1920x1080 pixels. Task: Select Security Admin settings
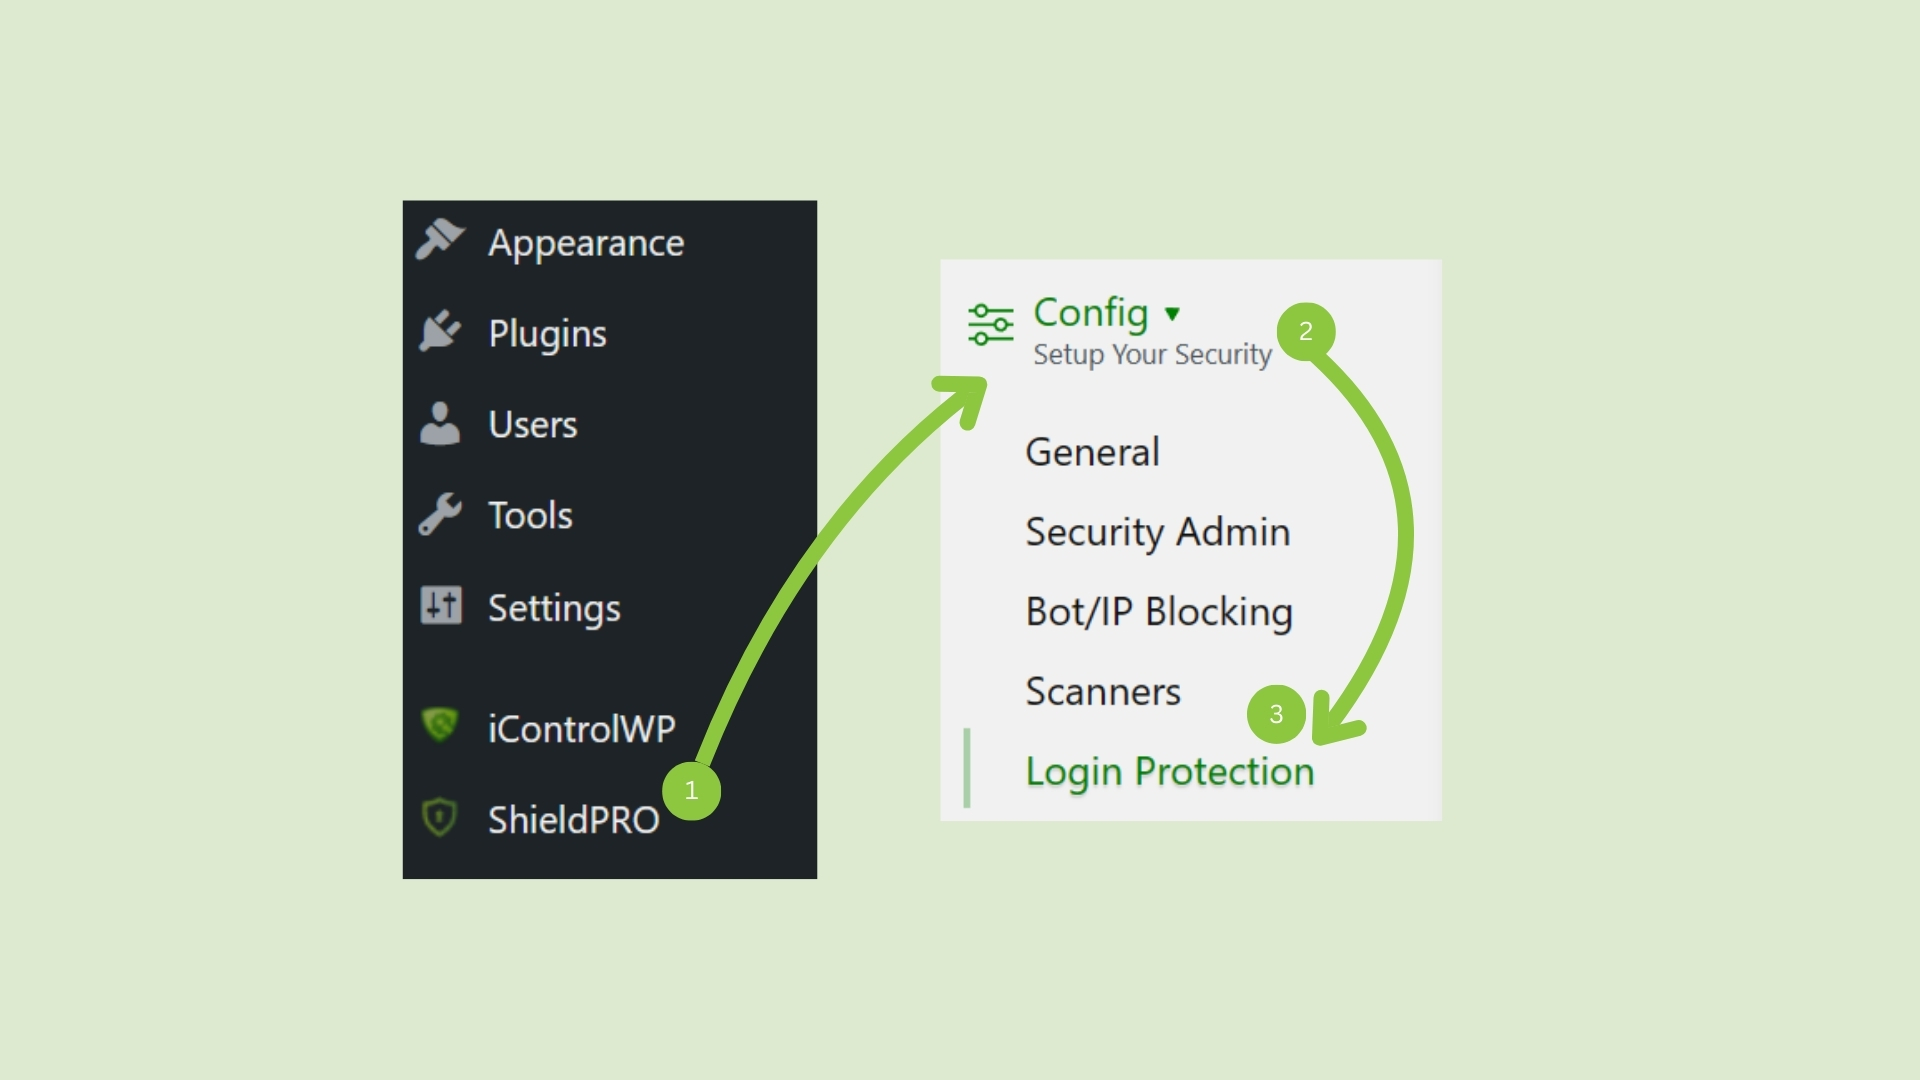click(1157, 531)
